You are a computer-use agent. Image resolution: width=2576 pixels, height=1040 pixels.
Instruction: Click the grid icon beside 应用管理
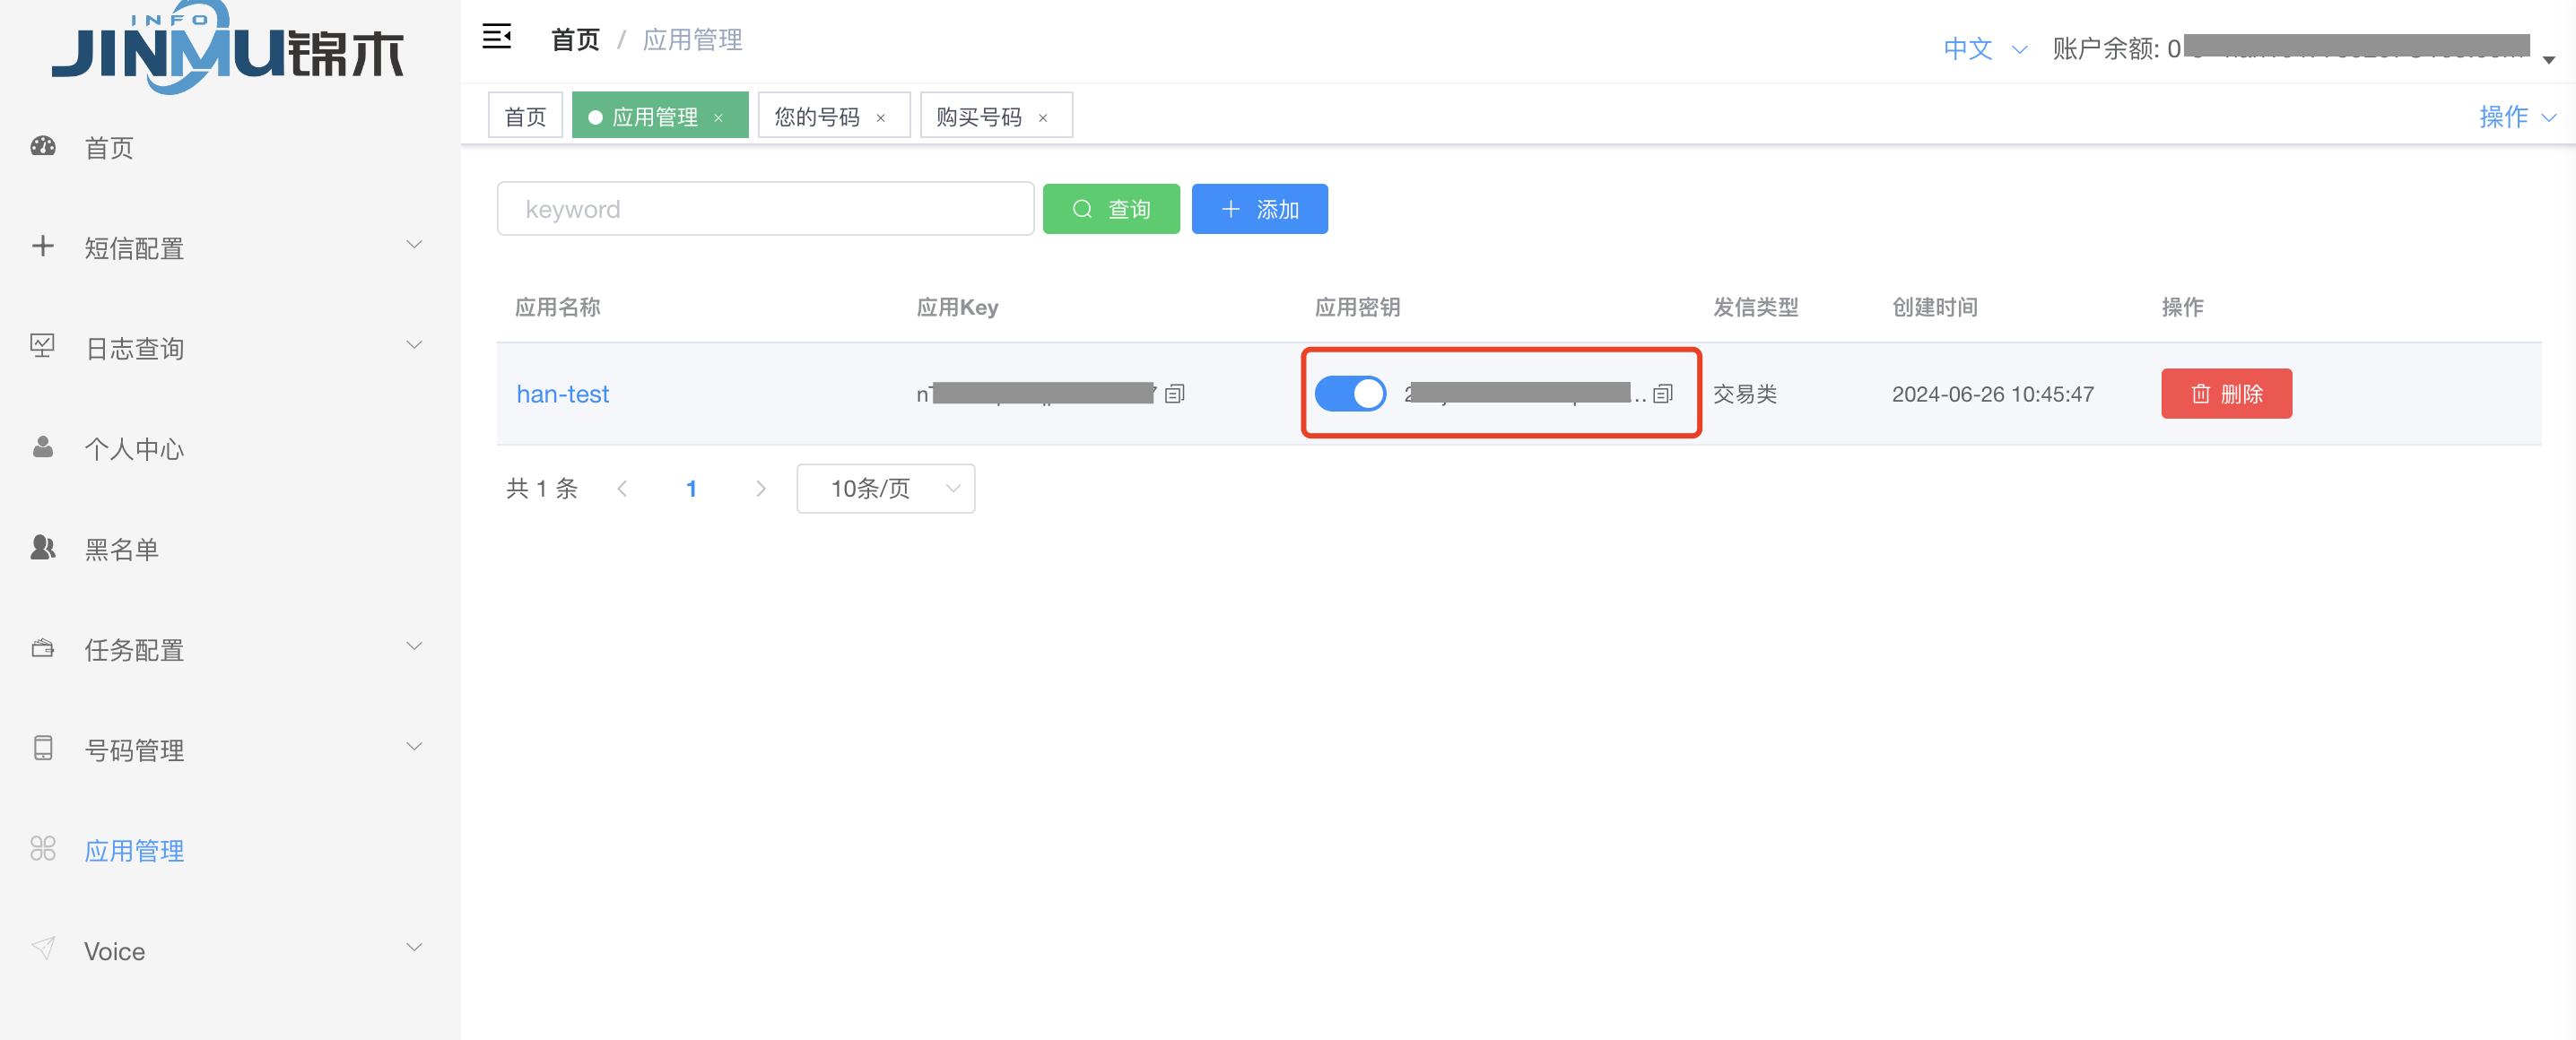[43, 849]
